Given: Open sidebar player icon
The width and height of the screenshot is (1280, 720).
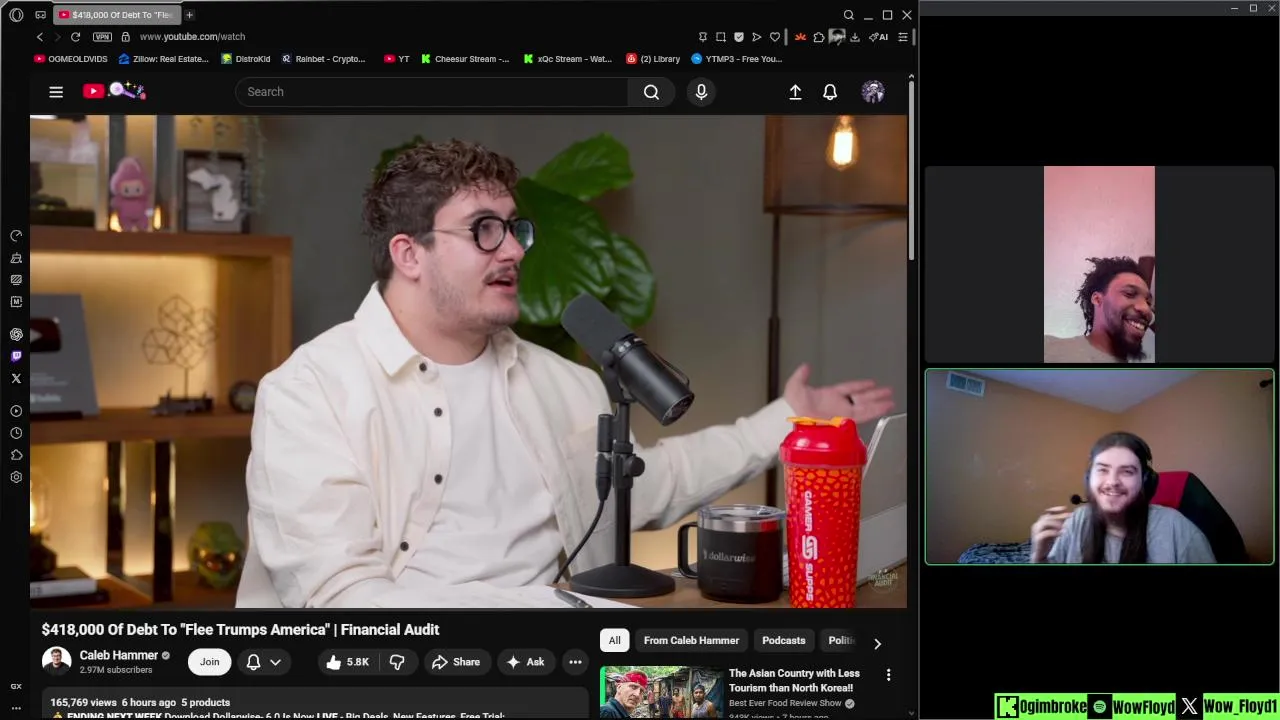Looking at the screenshot, I should [16, 411].
